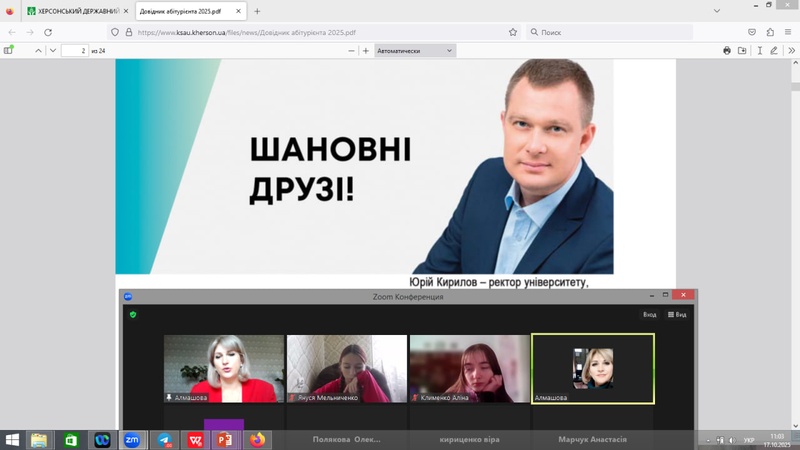This screenshot has width=800, height=450.
Task: Go to next PDF page
Action: pyautogui.click(x=52, y=50)
